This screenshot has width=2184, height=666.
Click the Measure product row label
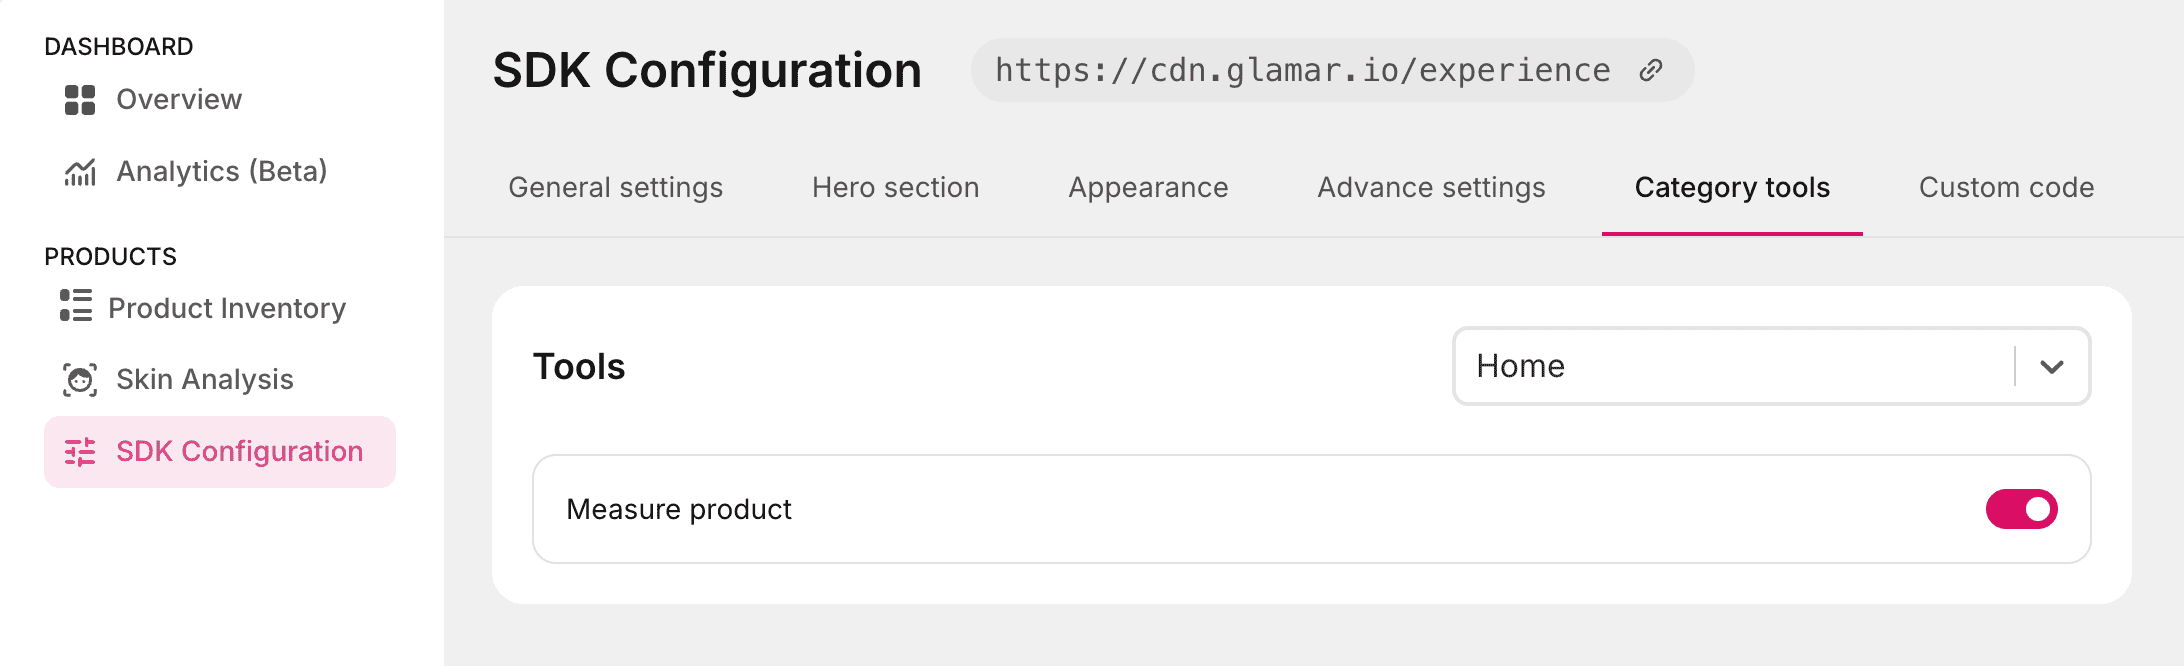tap(679, 510)
